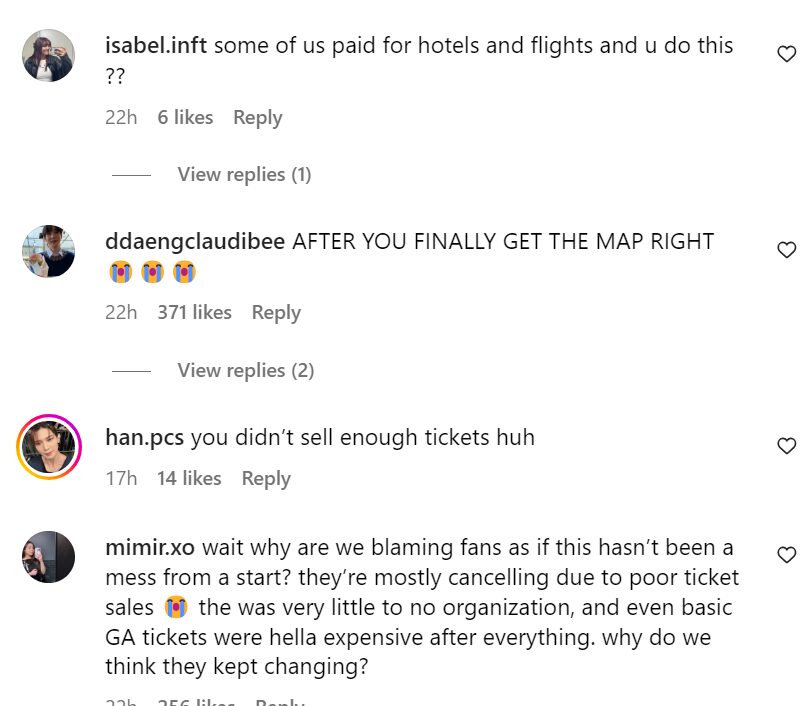The width and height of the screenshot is (810, 706).
Task: Open ddaengclaudibee's profile avatar
Action: 48,251
